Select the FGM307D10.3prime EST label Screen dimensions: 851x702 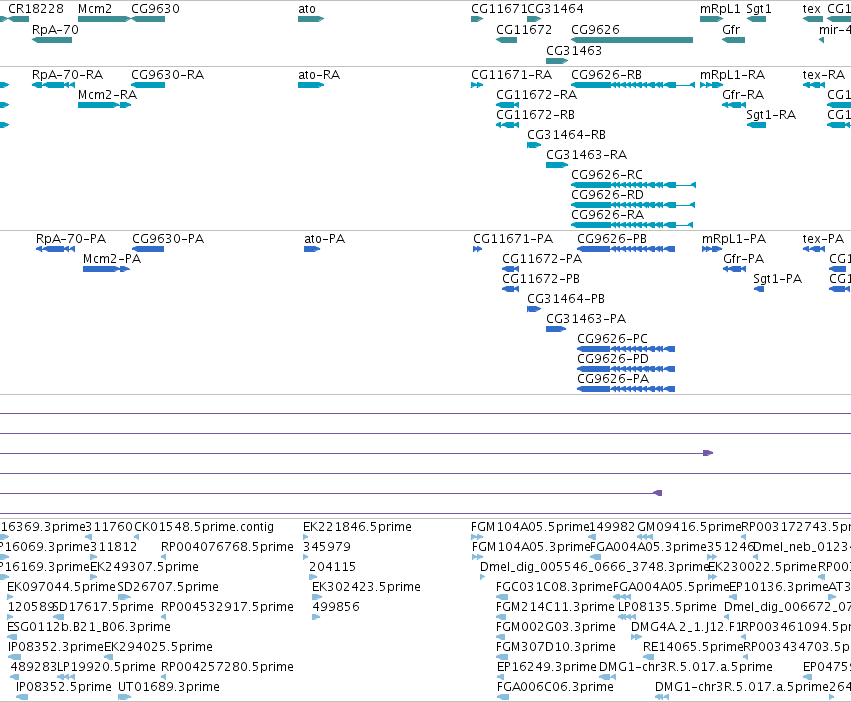point(556,647)
